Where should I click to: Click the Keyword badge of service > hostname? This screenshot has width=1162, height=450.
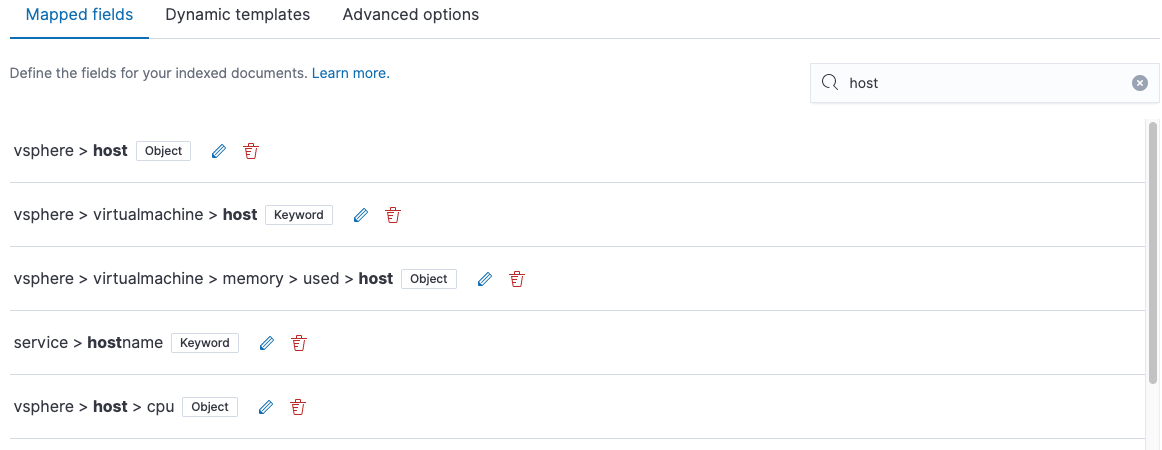click(205, 343)
